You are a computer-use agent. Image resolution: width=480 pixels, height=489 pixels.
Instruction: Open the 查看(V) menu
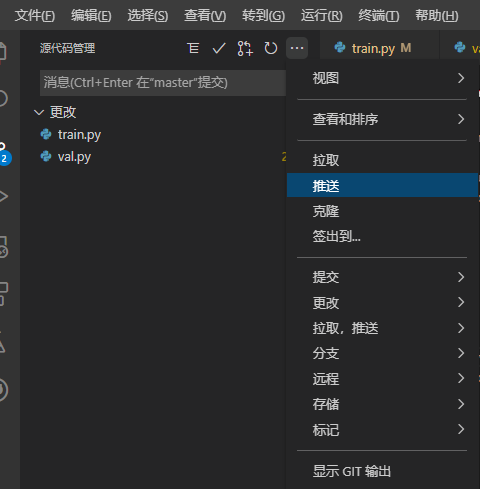(205, 15)
